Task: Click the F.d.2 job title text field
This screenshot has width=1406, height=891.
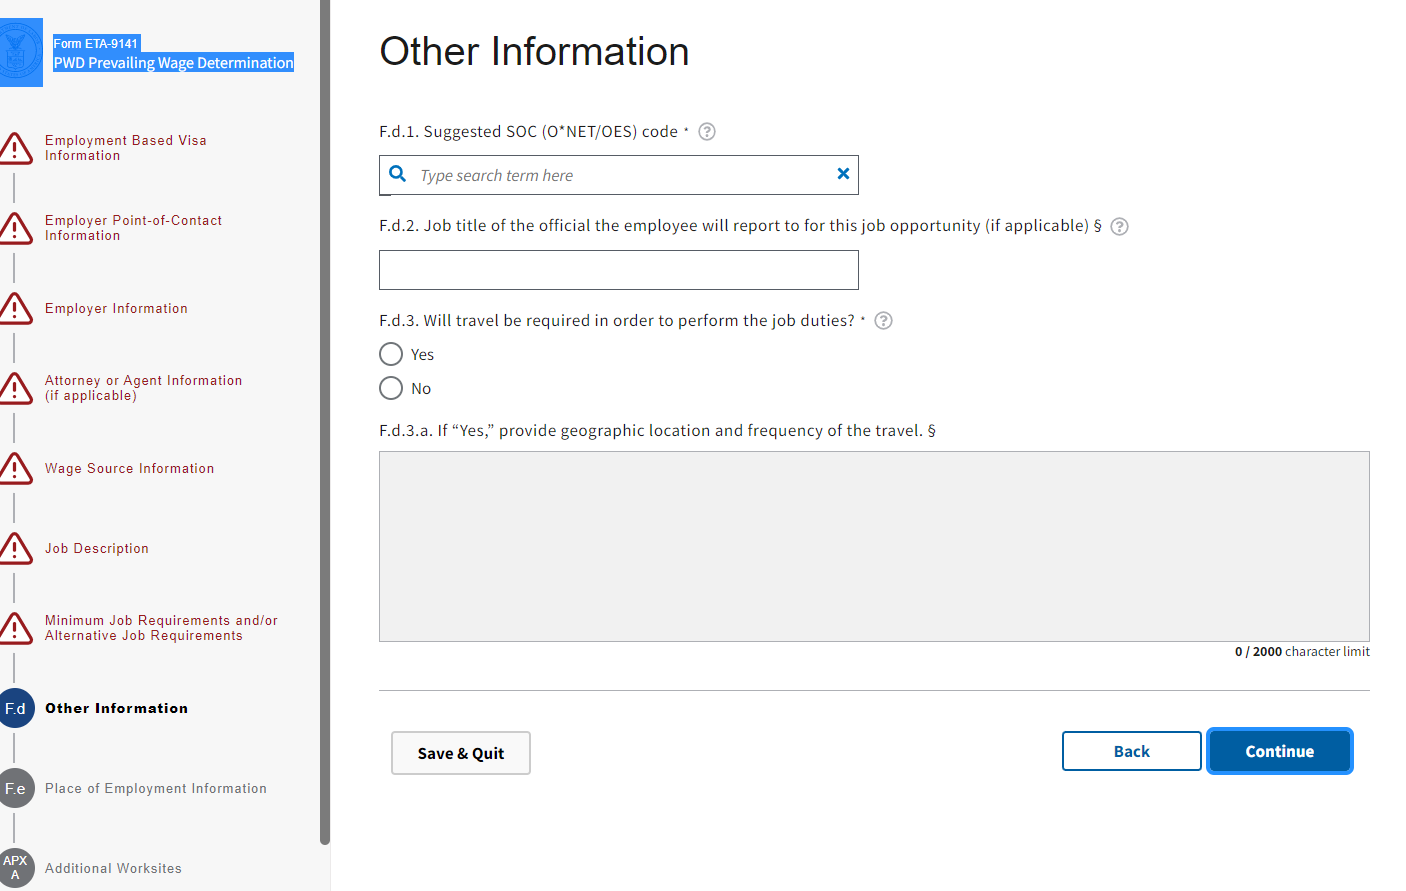Action: tap(618, 270)
